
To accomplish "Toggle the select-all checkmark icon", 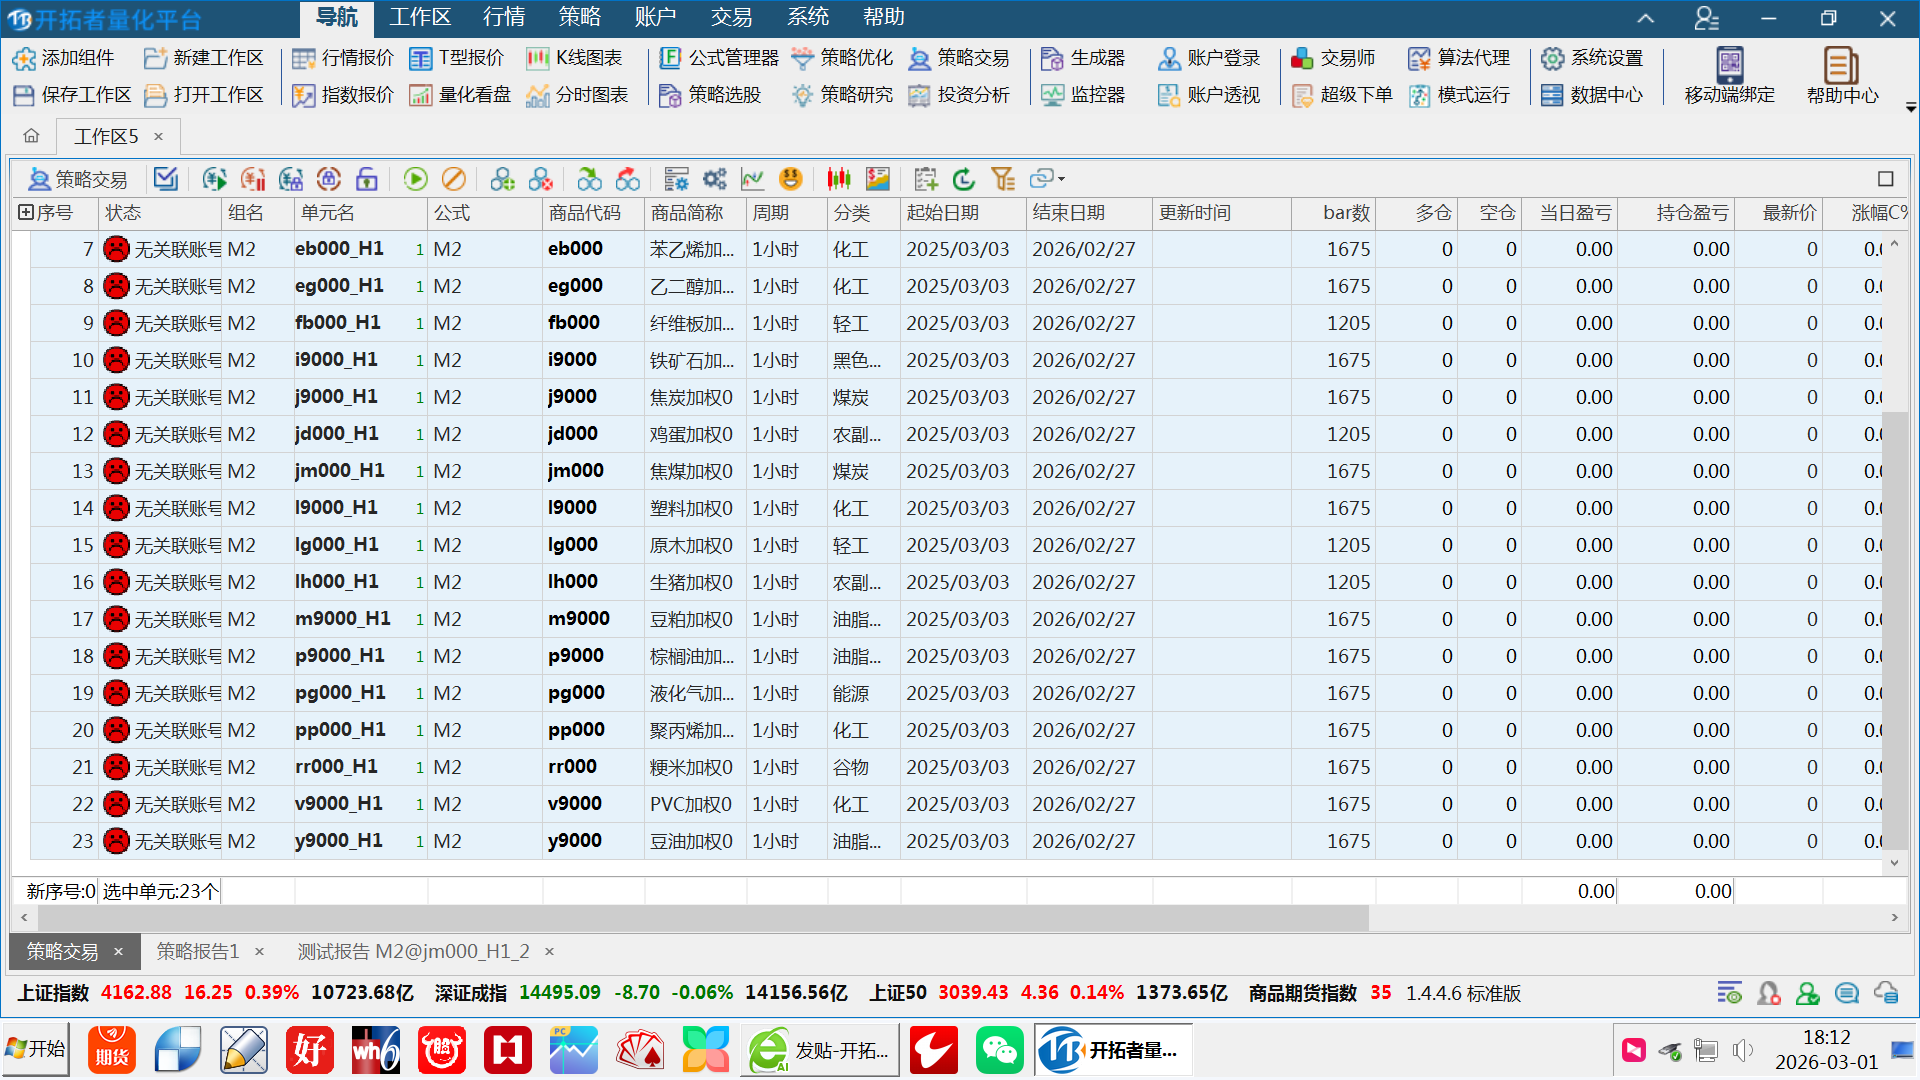I will 166,179.
